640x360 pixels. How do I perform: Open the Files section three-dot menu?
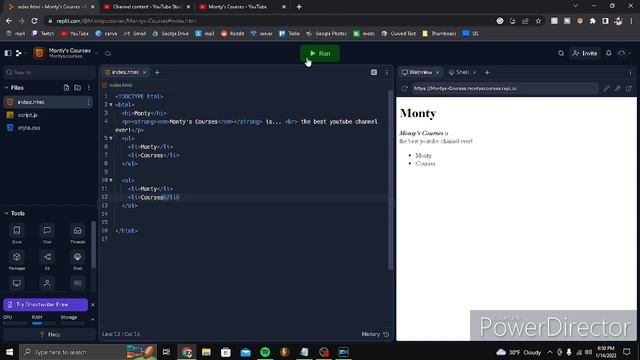89,88
